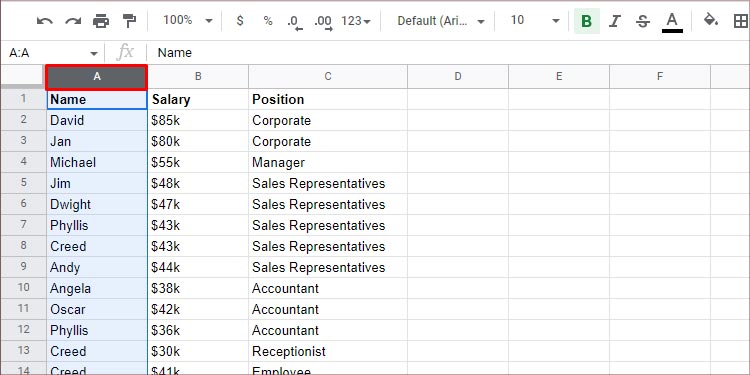The width and height of the screenshot is (750, 375).
Task: Open the 123 more formats menu
Action: (x=356, y=21)
